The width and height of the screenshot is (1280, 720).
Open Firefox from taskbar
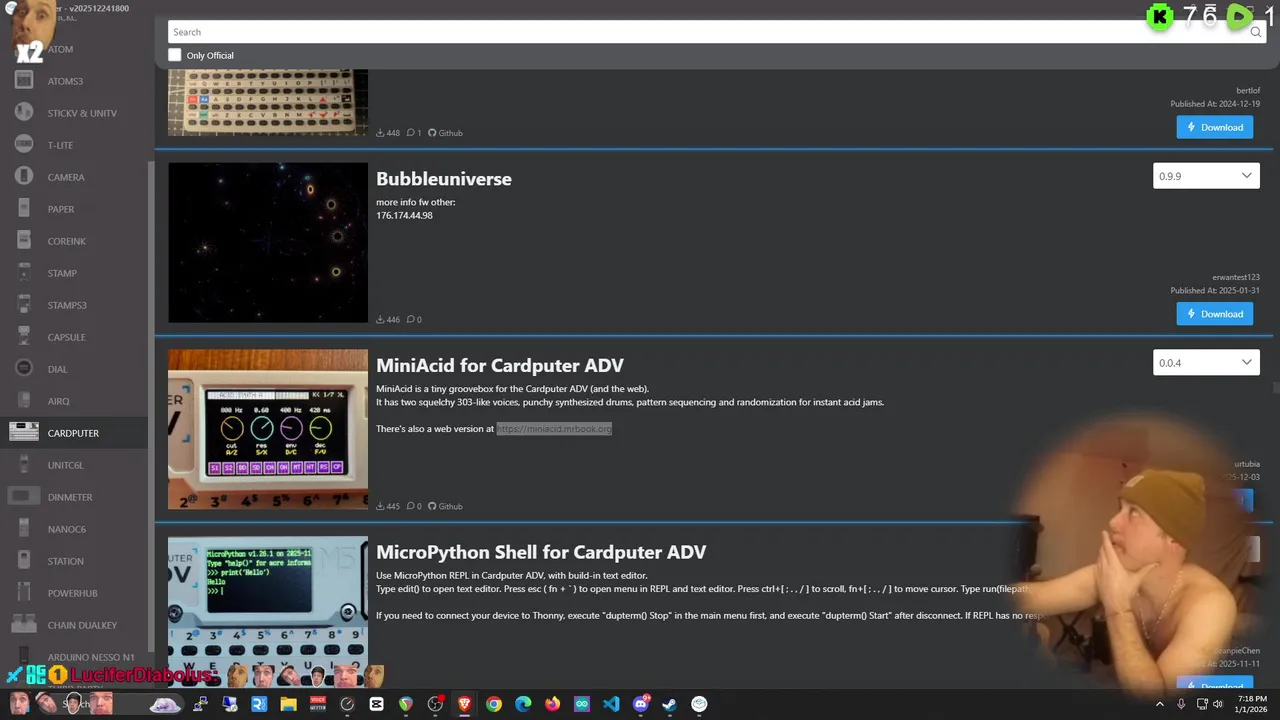tap(553, 704)
